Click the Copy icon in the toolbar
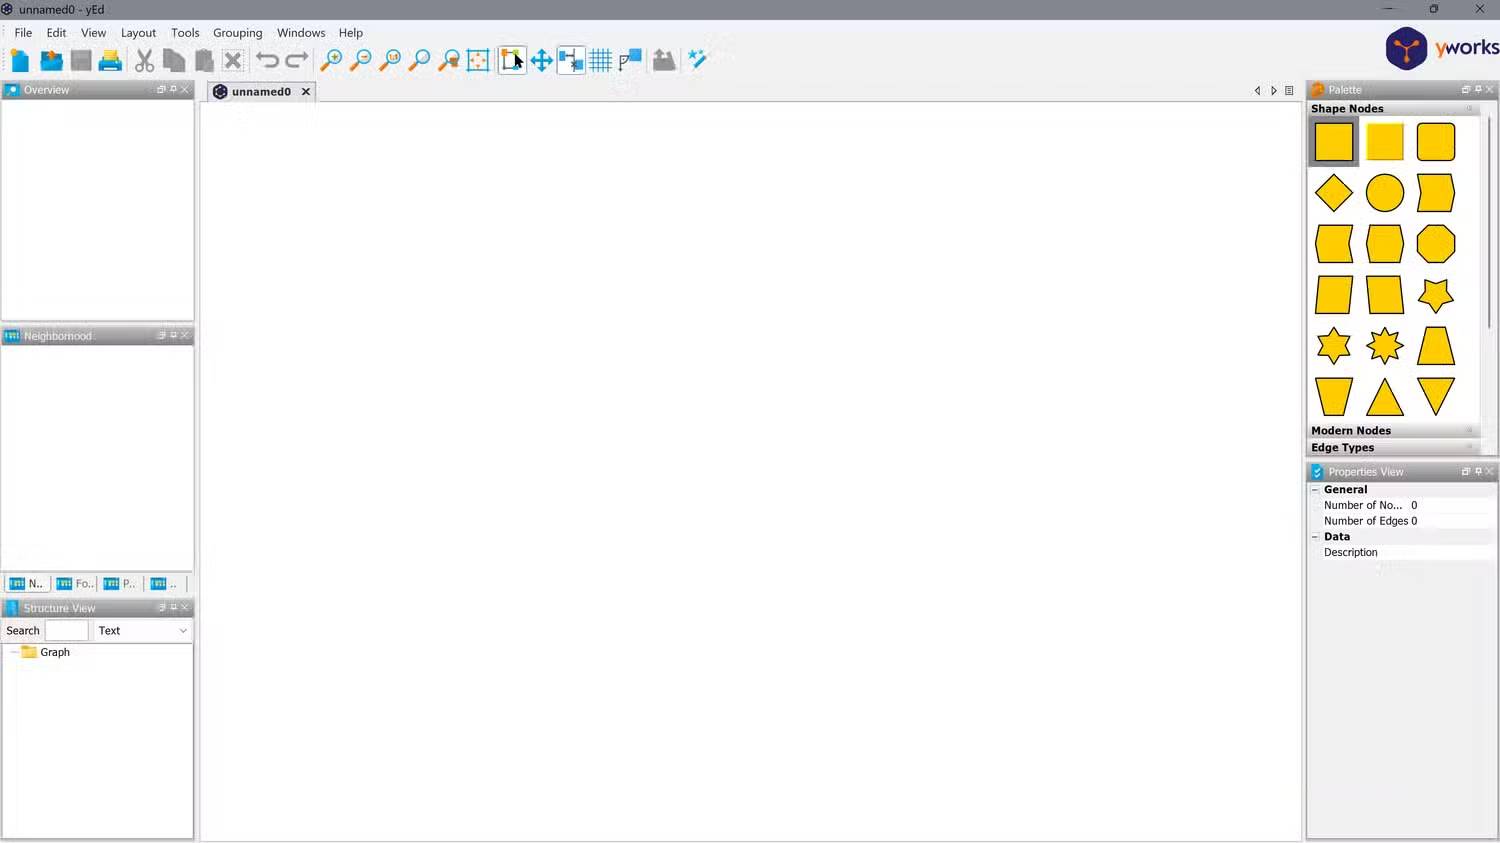Screen dimensions: 1500x843 [174, 61]
